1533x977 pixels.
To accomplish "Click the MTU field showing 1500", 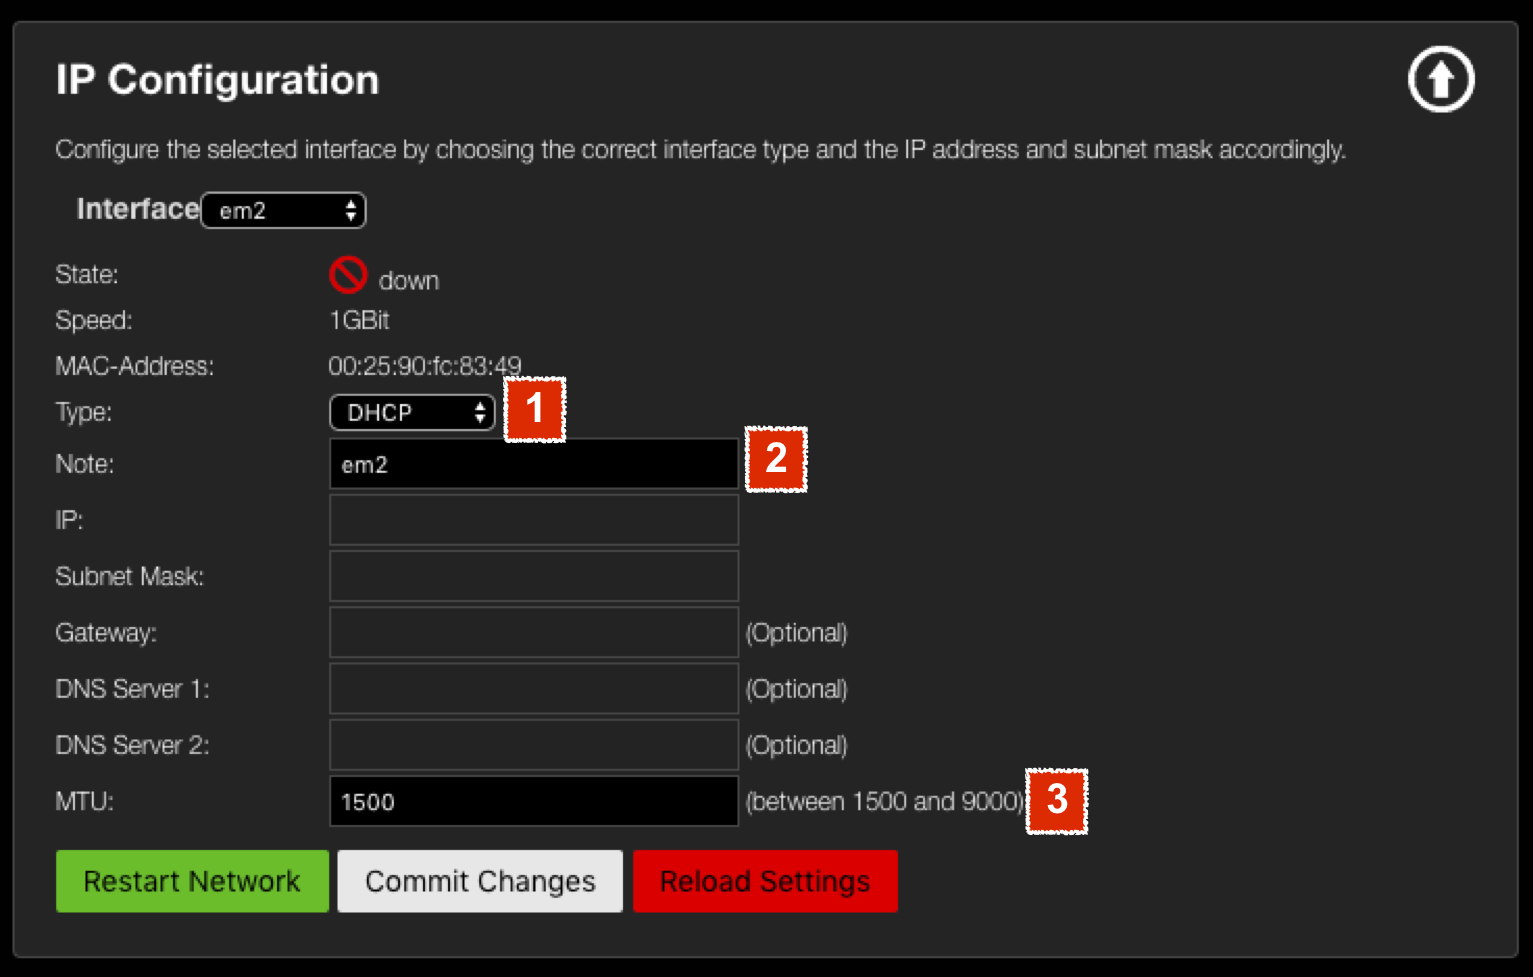I will tap(534, 801).
